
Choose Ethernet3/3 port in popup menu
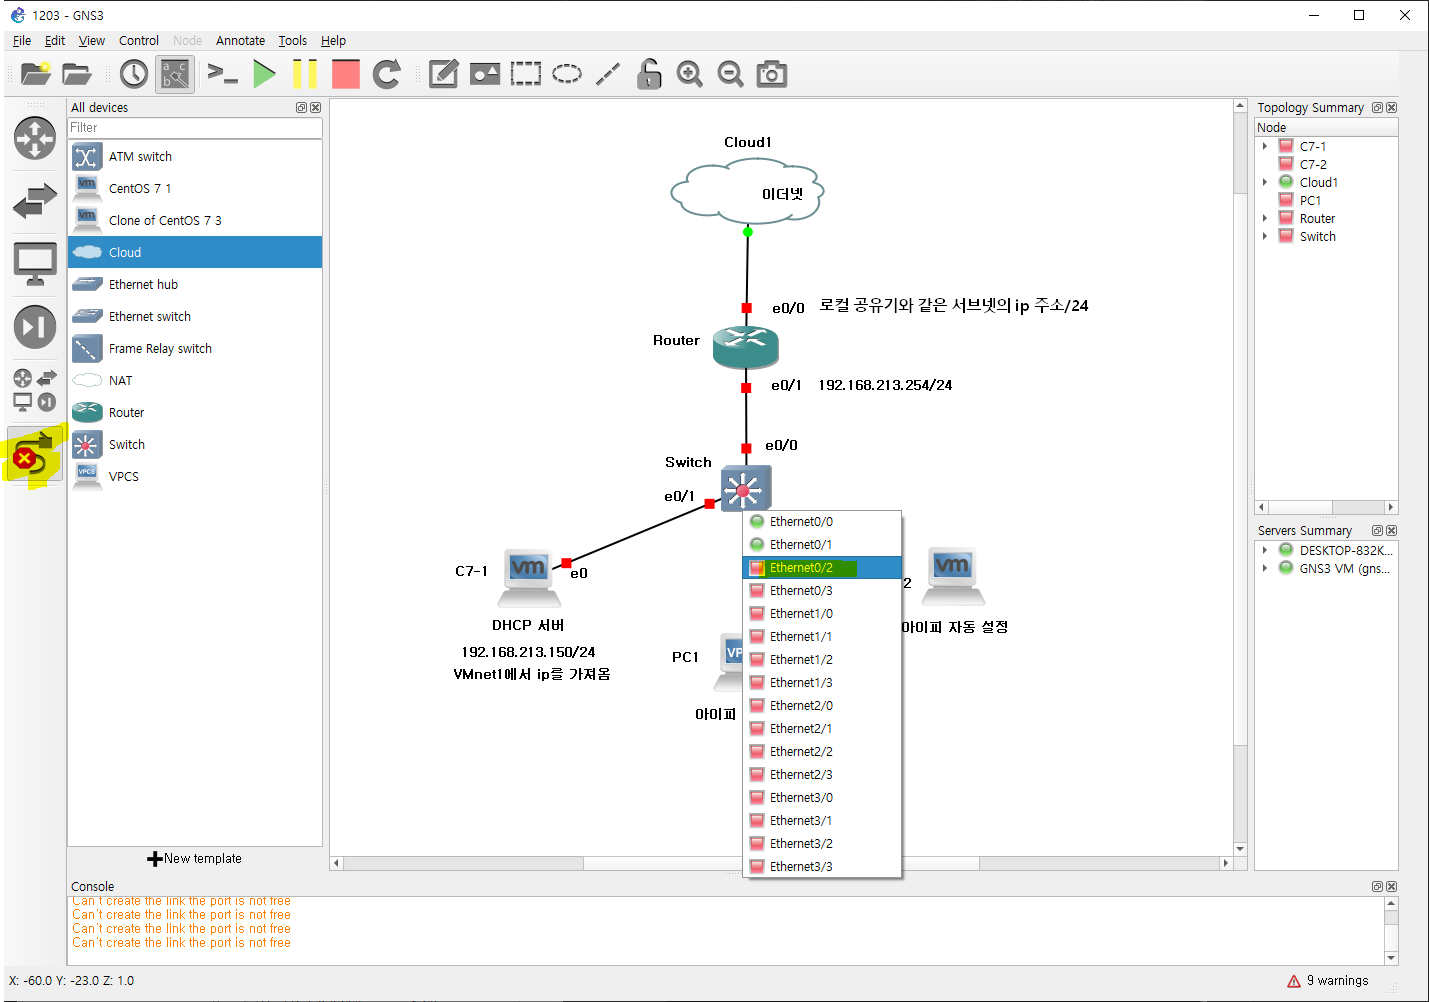[x=823, y=867]
